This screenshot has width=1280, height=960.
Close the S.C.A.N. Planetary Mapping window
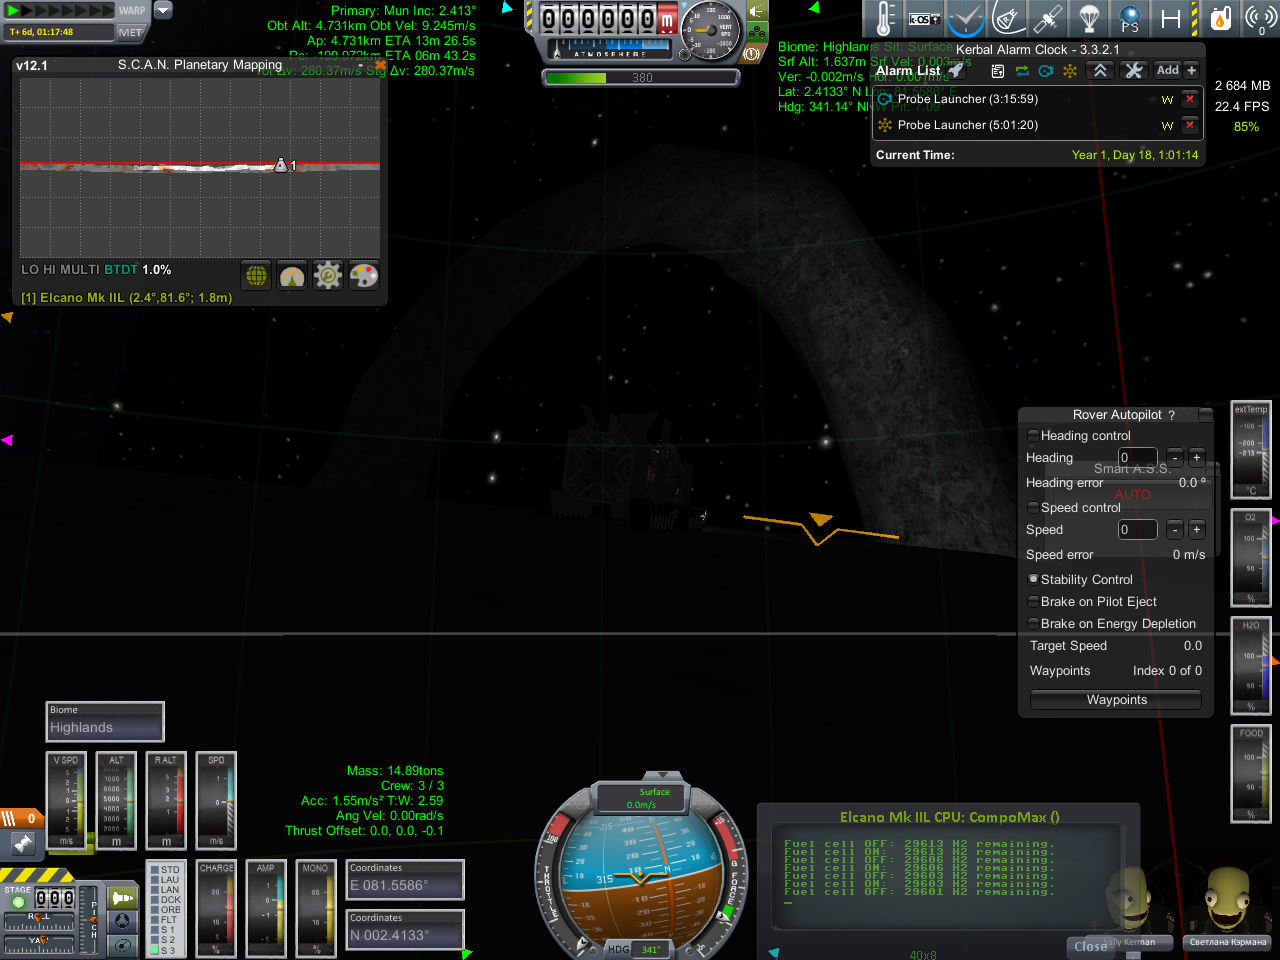[380, 65]
